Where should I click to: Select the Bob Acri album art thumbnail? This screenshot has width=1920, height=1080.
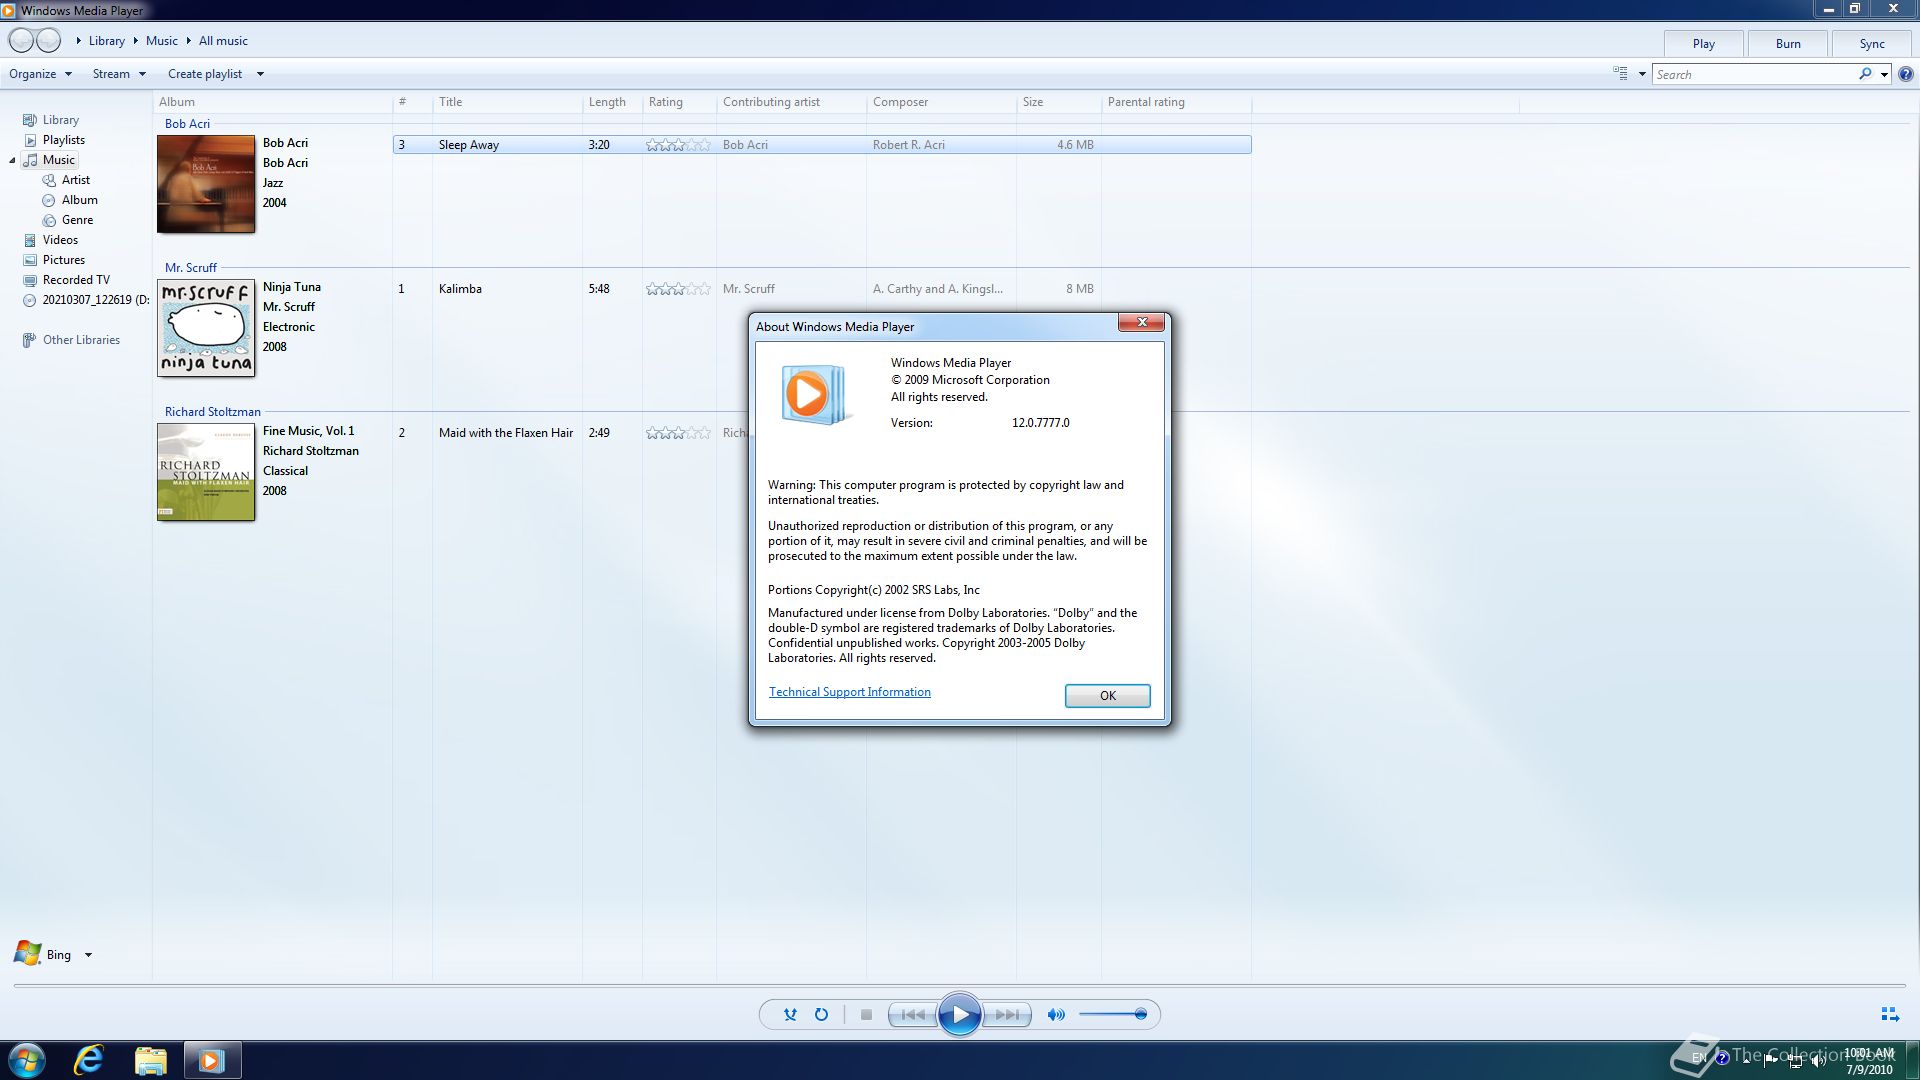(x=206, y=184)
